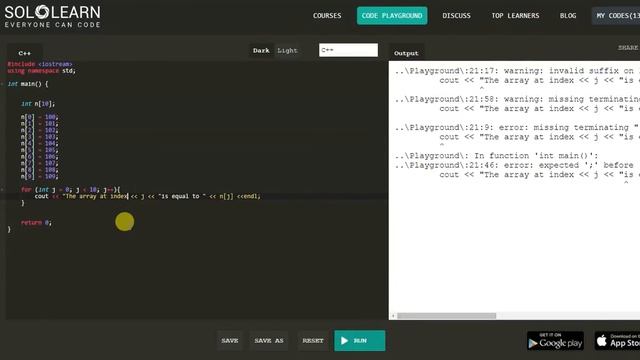Click the 'using namespace std;' line
The width and height of the screenshot is (640, 360).
[x=41, y=71]
